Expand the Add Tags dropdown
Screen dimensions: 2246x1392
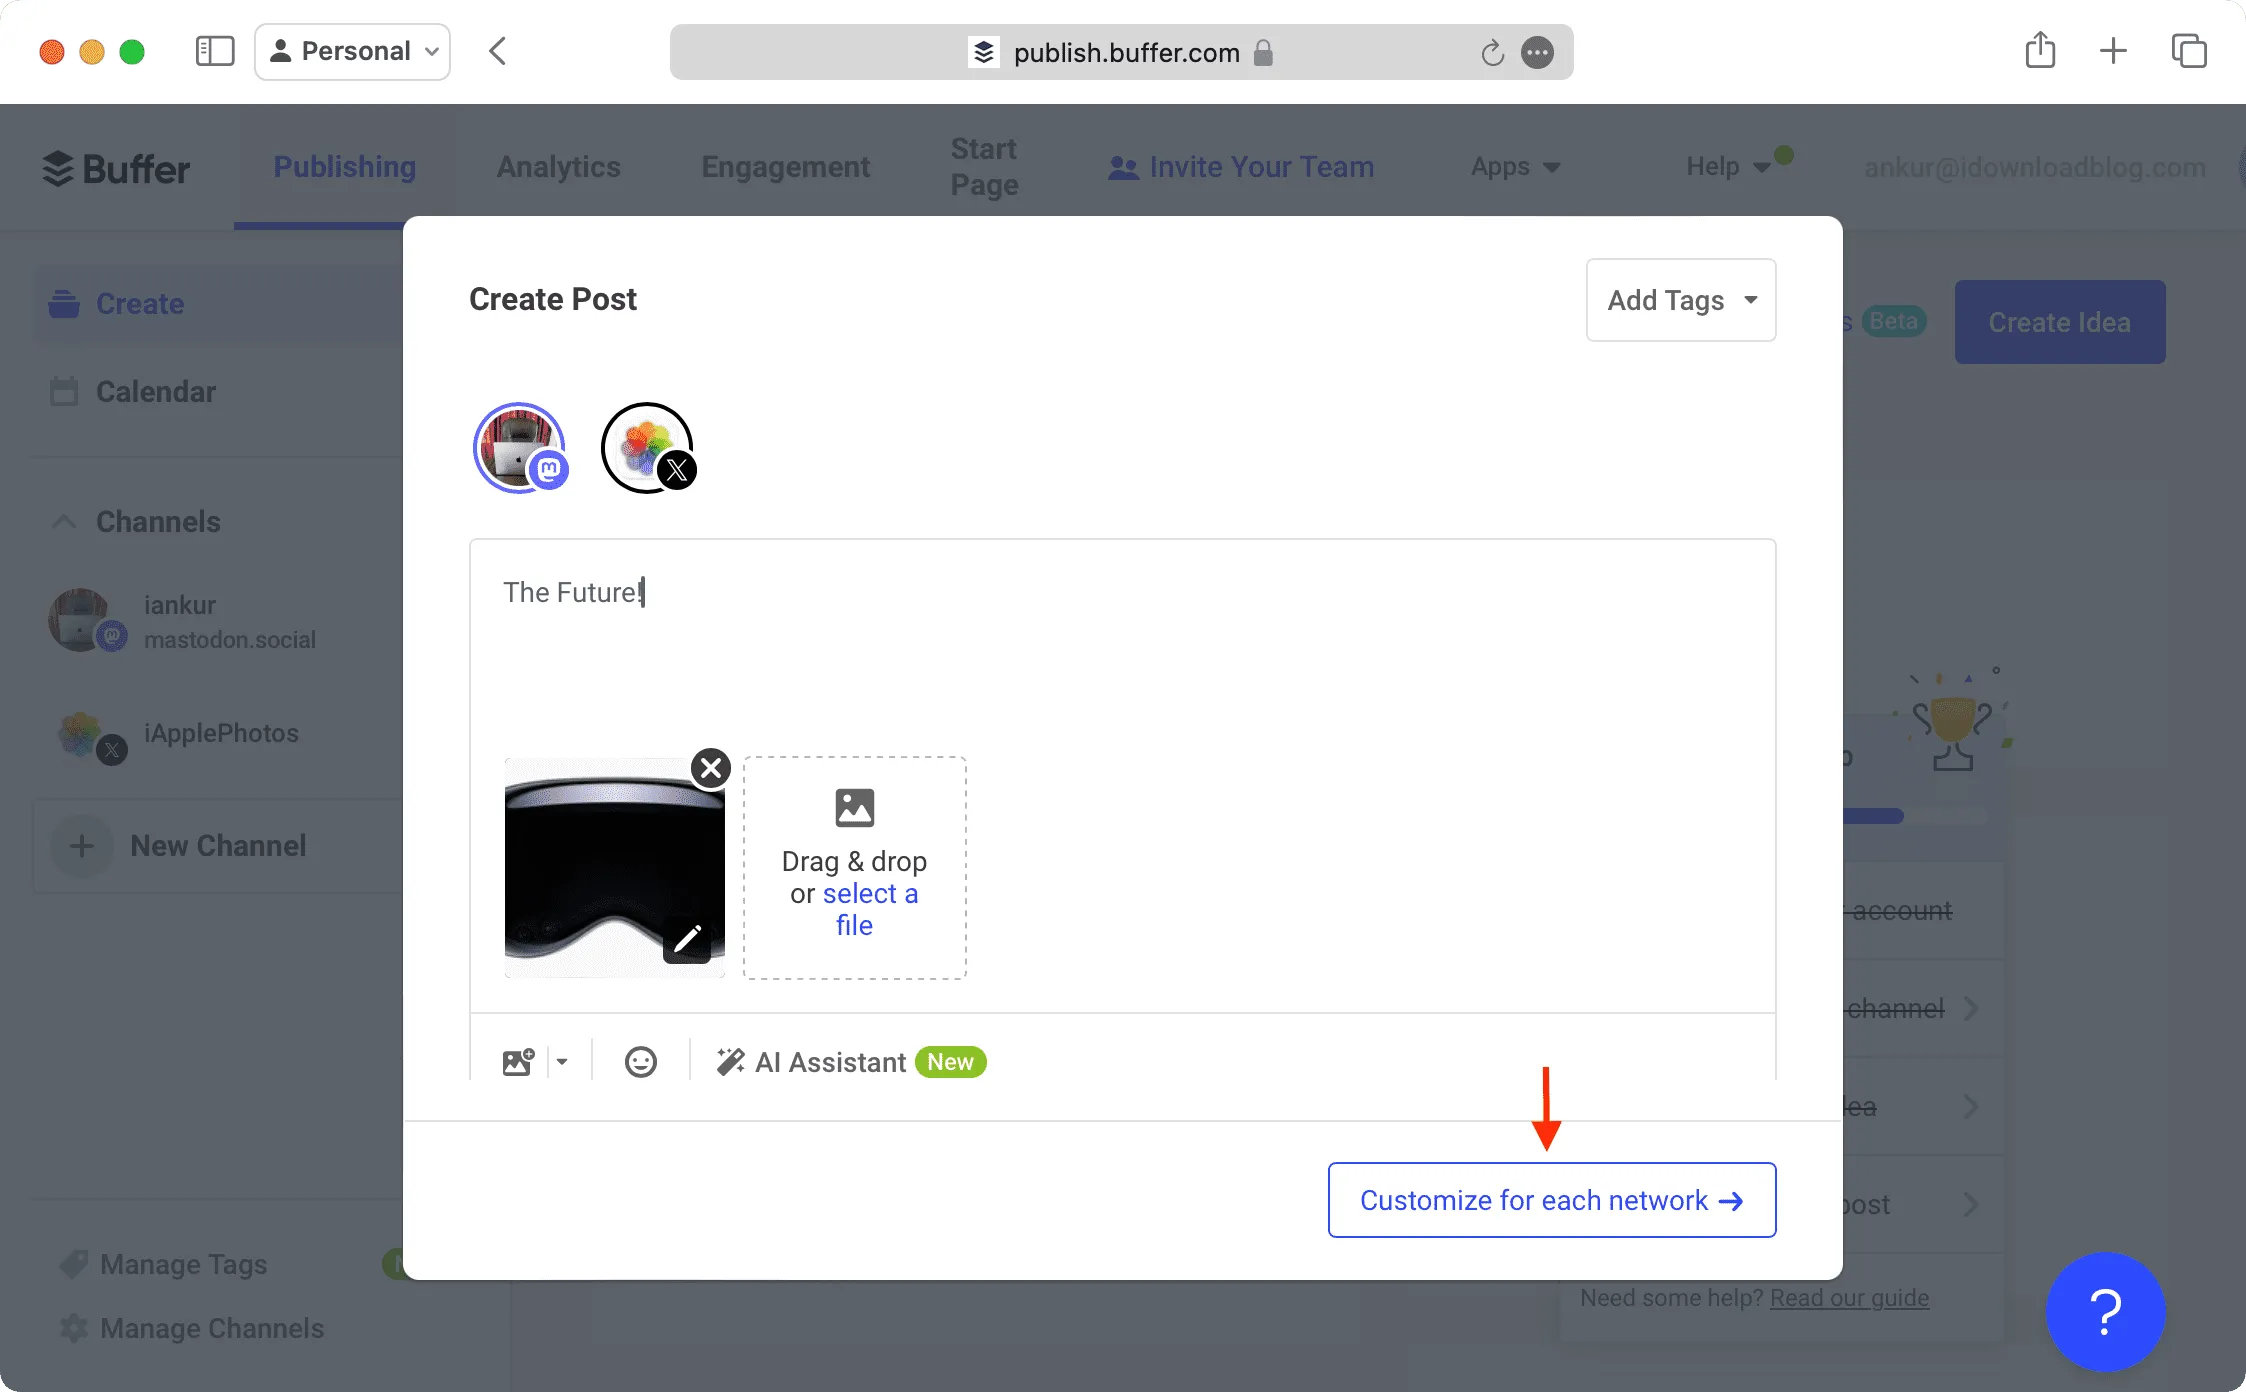(x=1681, y=300)
